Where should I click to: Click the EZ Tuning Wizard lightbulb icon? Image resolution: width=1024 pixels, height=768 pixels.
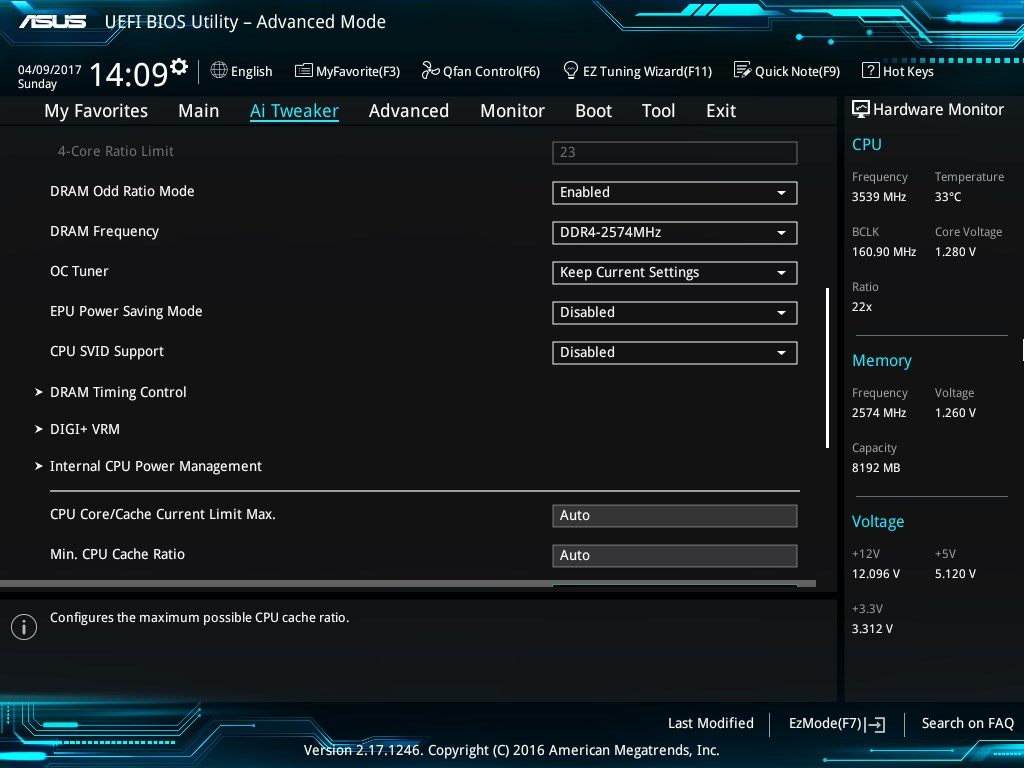[570, 70]
